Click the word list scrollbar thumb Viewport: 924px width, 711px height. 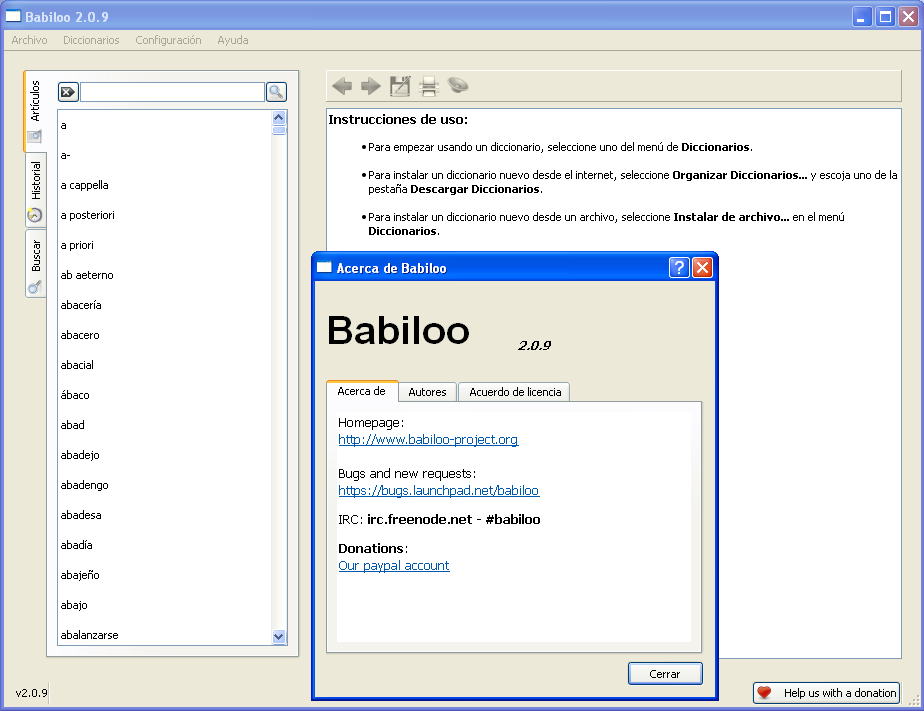[279, 130]
